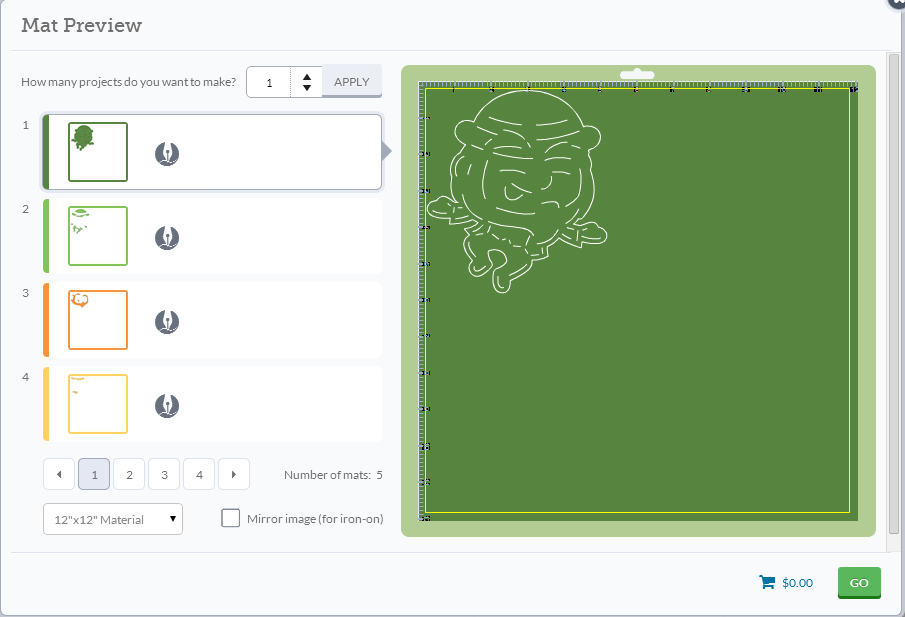
Task: Click the pen icon on mat 1
Action: (x=167, y=154)
